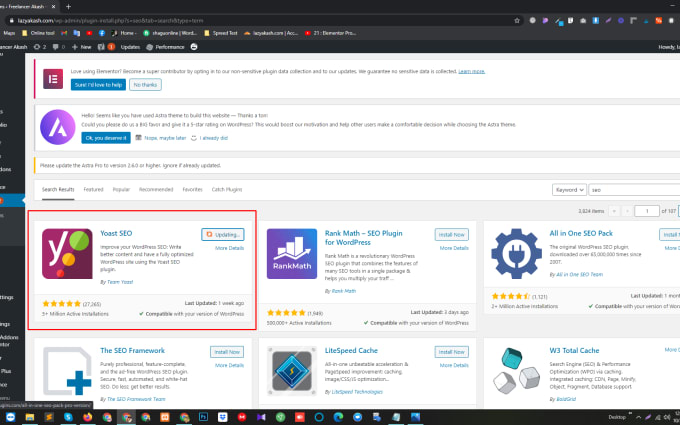Screen dimensions: 680x425
Task: Open the Performance menu in admin bar
Action: (x=165, y=47)
